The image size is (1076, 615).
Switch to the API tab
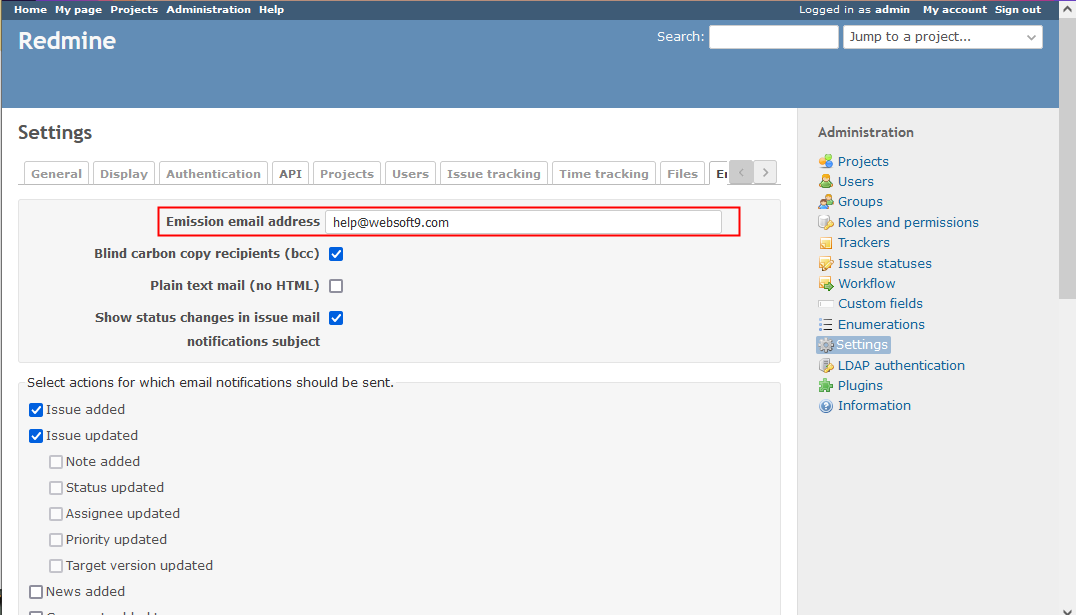tap(290, 174)
